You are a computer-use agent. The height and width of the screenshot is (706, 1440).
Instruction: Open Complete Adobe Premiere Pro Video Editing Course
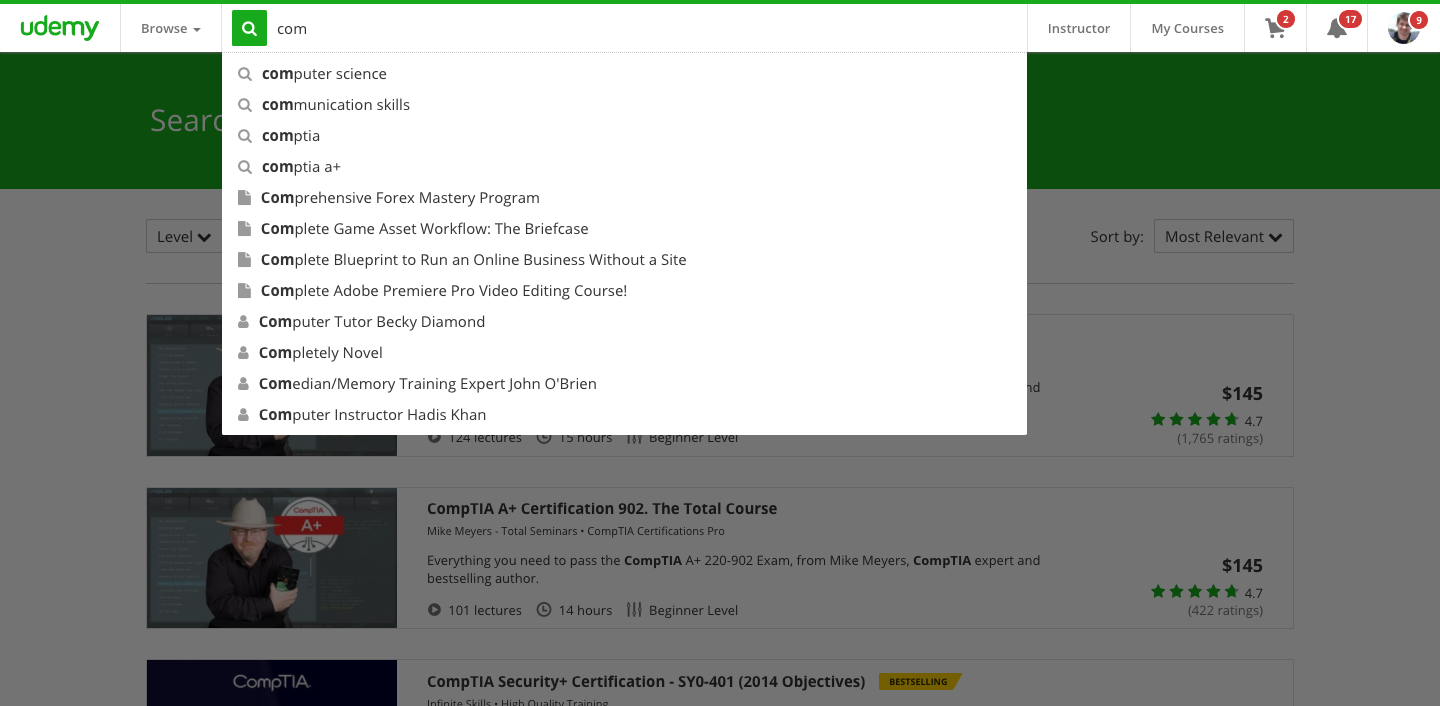tap(624, 291)
